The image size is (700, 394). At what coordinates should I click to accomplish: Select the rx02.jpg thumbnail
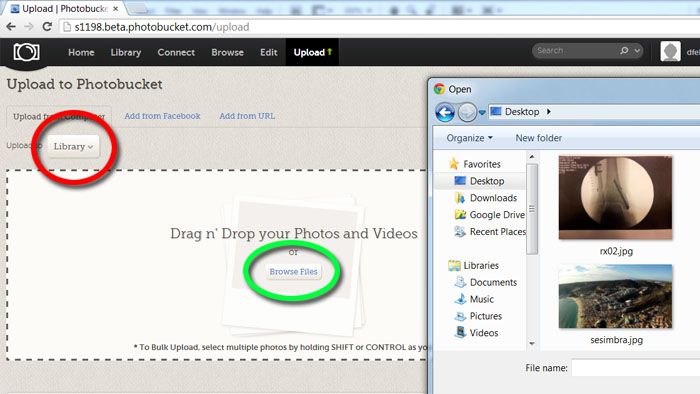pyautogui.click(x=615, y=198)
